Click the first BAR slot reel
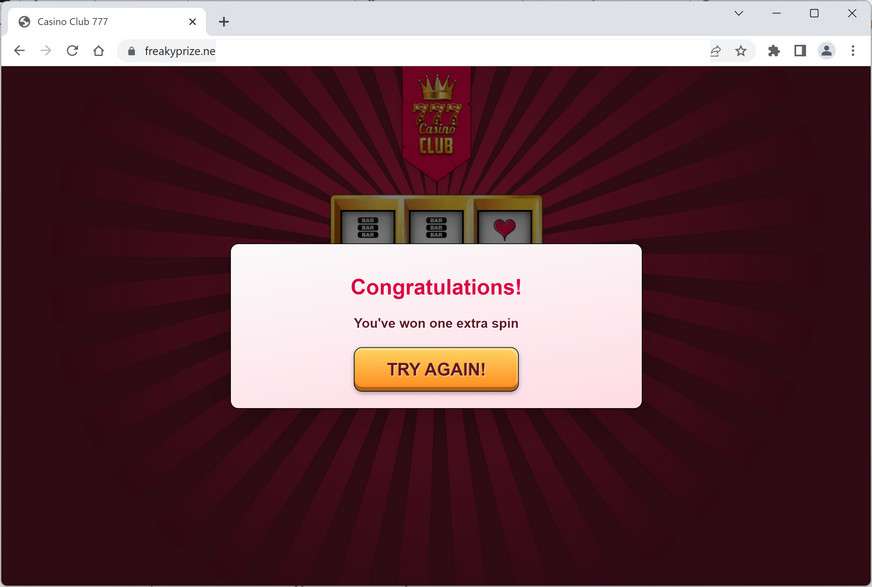872x587 pixels. (x=368, y=227)
